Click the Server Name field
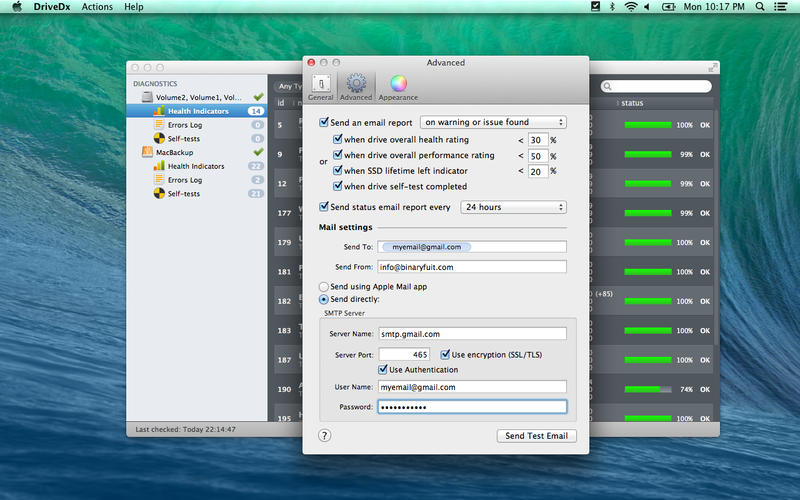Viewport: 800px width, 500px height. click(472, 334)
